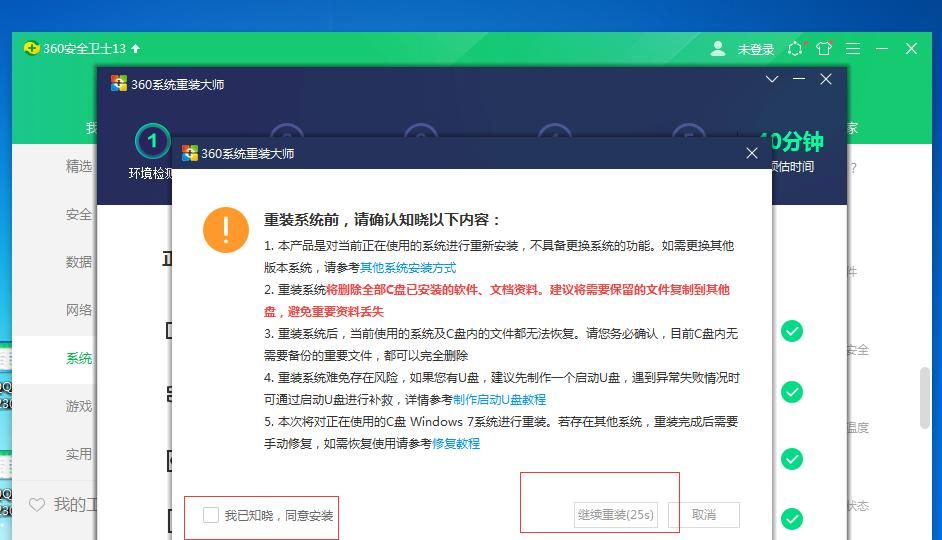The image size is (942, 540).
Task: Click the 继续重装(25s) button
Action: tap(615, 515)
